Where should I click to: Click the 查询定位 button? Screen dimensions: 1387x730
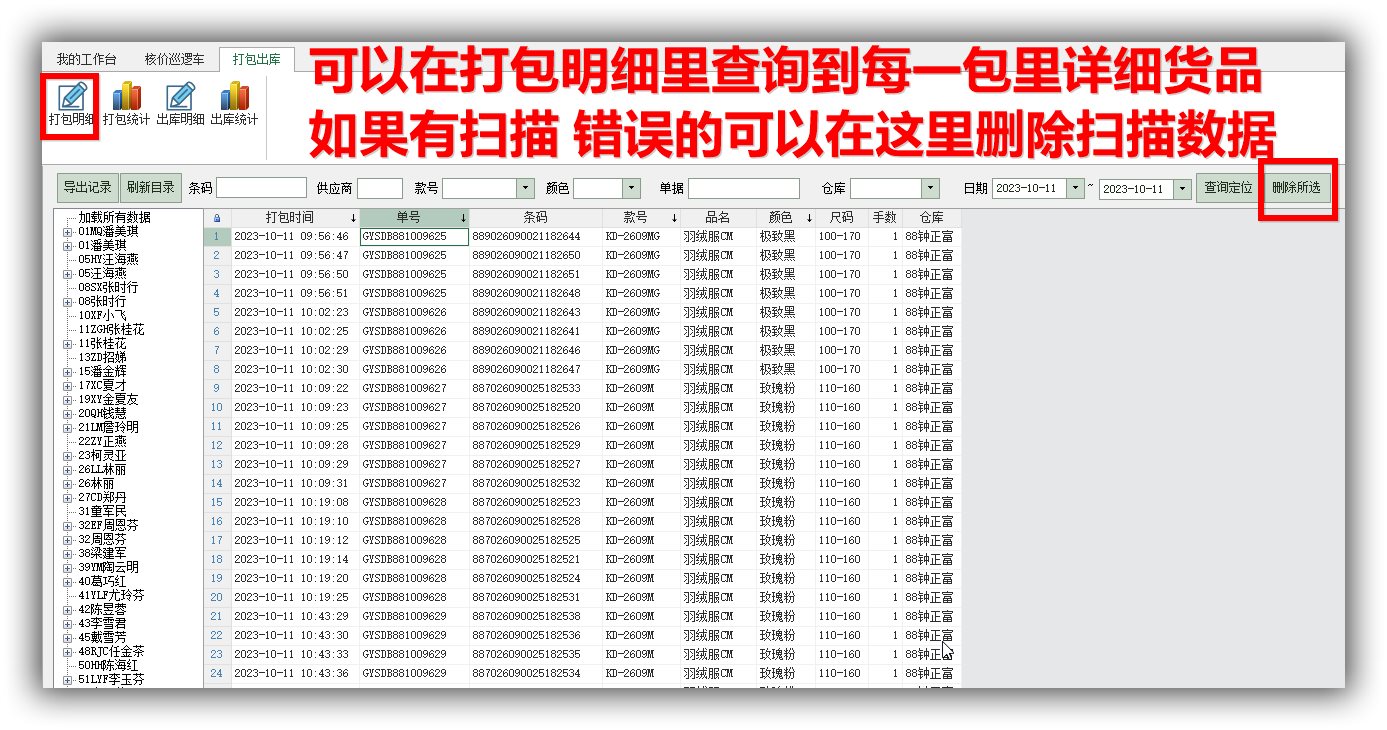1228,188
